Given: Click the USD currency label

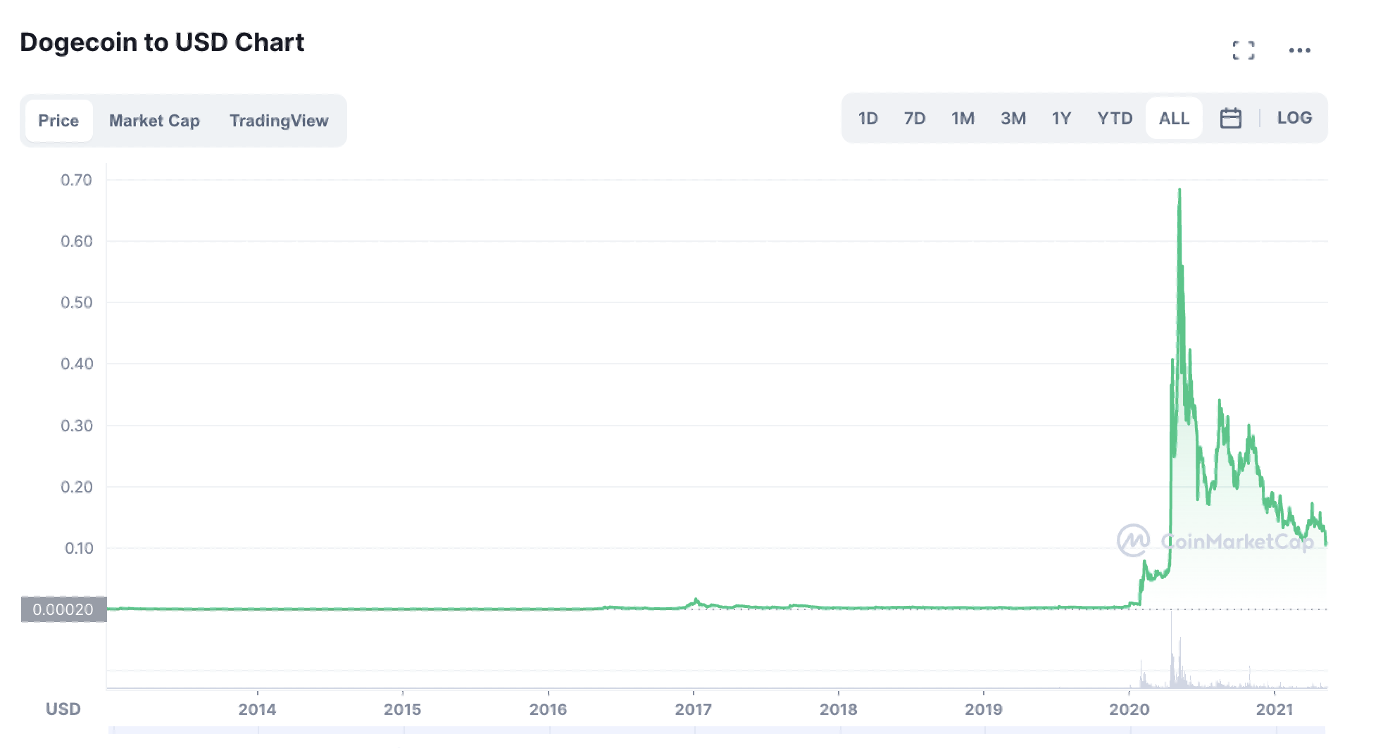Looking at the screenshot, I should point(63,709).
